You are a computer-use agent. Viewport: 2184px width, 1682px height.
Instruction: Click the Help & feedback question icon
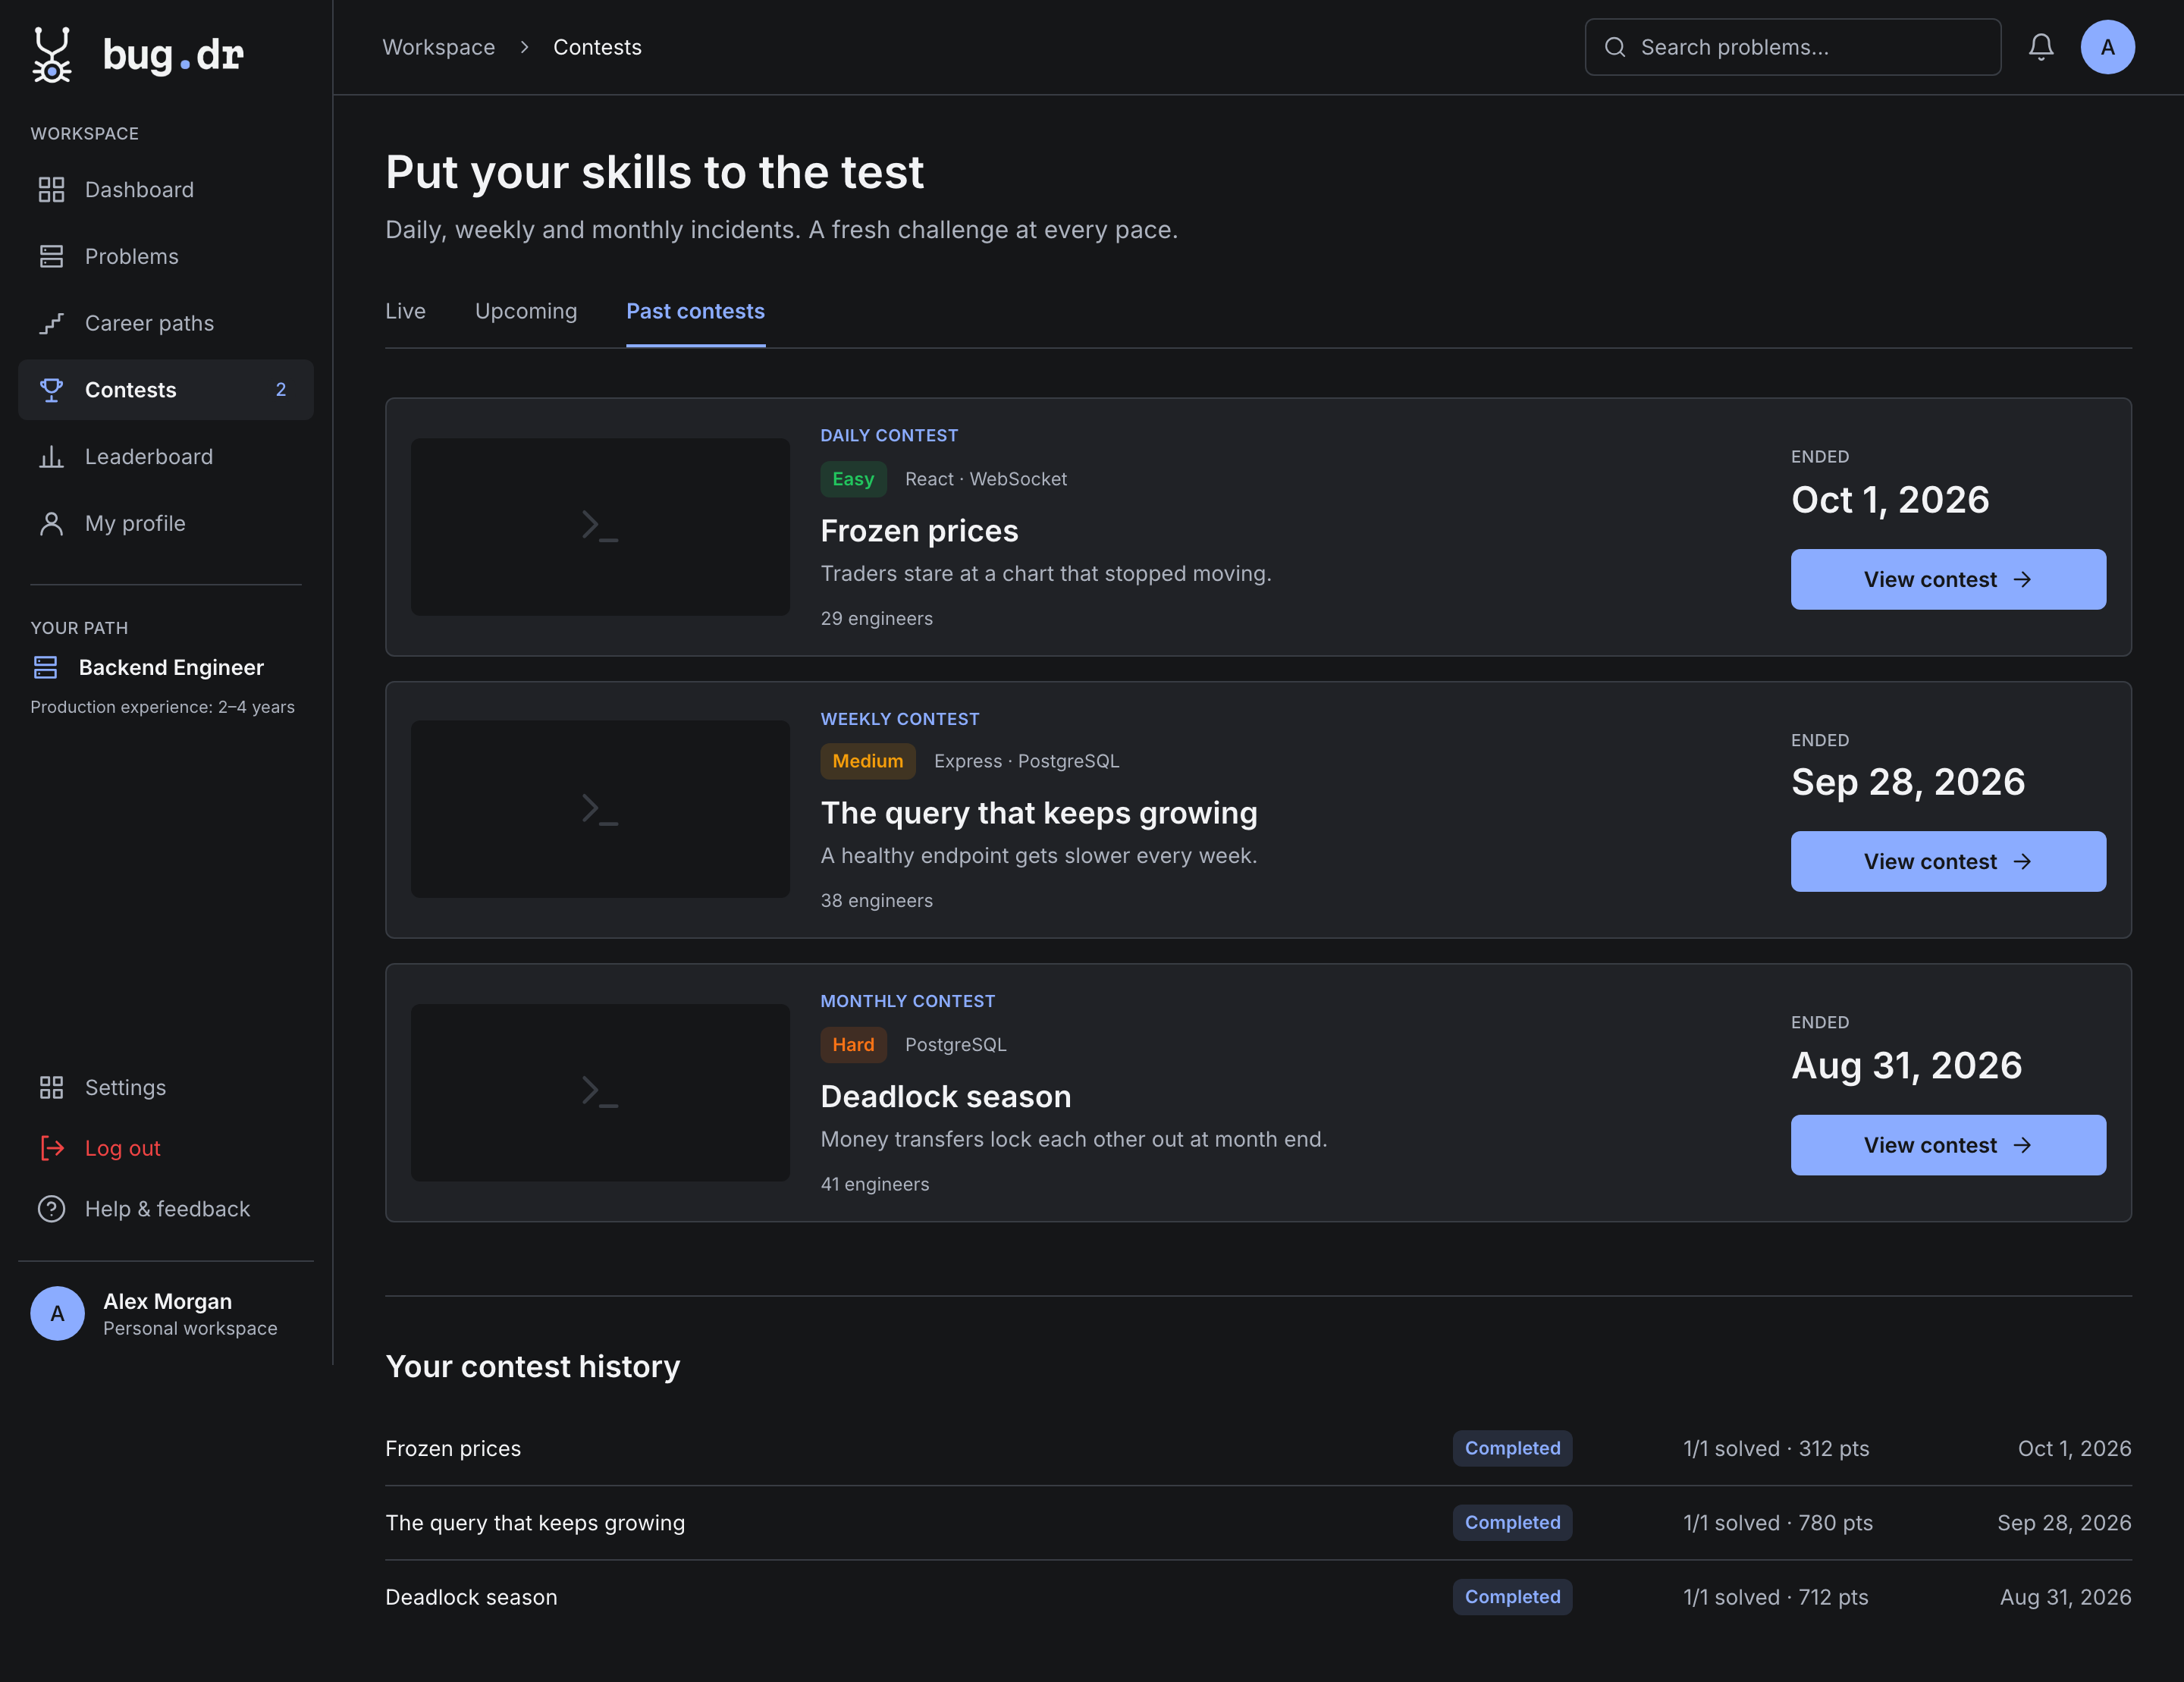pos(51,1209)
